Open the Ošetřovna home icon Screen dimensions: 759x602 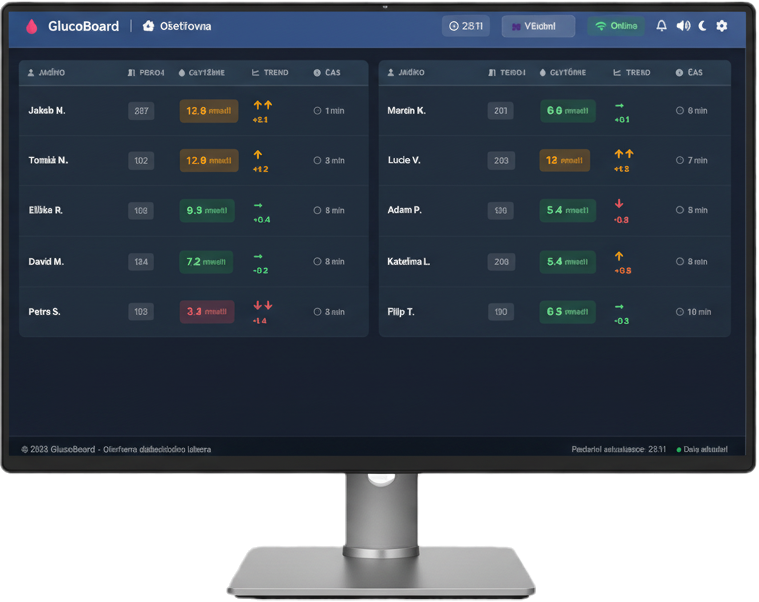[148, 26]
